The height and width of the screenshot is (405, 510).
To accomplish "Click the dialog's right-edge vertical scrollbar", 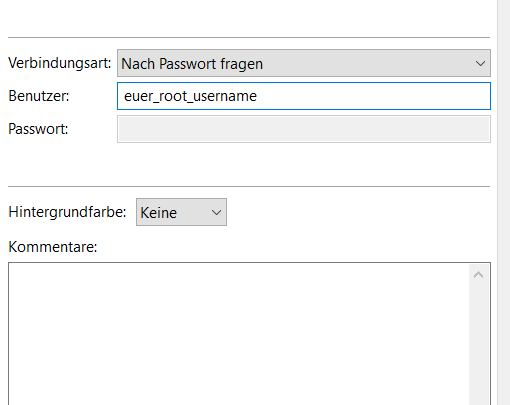I will (504, 202).
